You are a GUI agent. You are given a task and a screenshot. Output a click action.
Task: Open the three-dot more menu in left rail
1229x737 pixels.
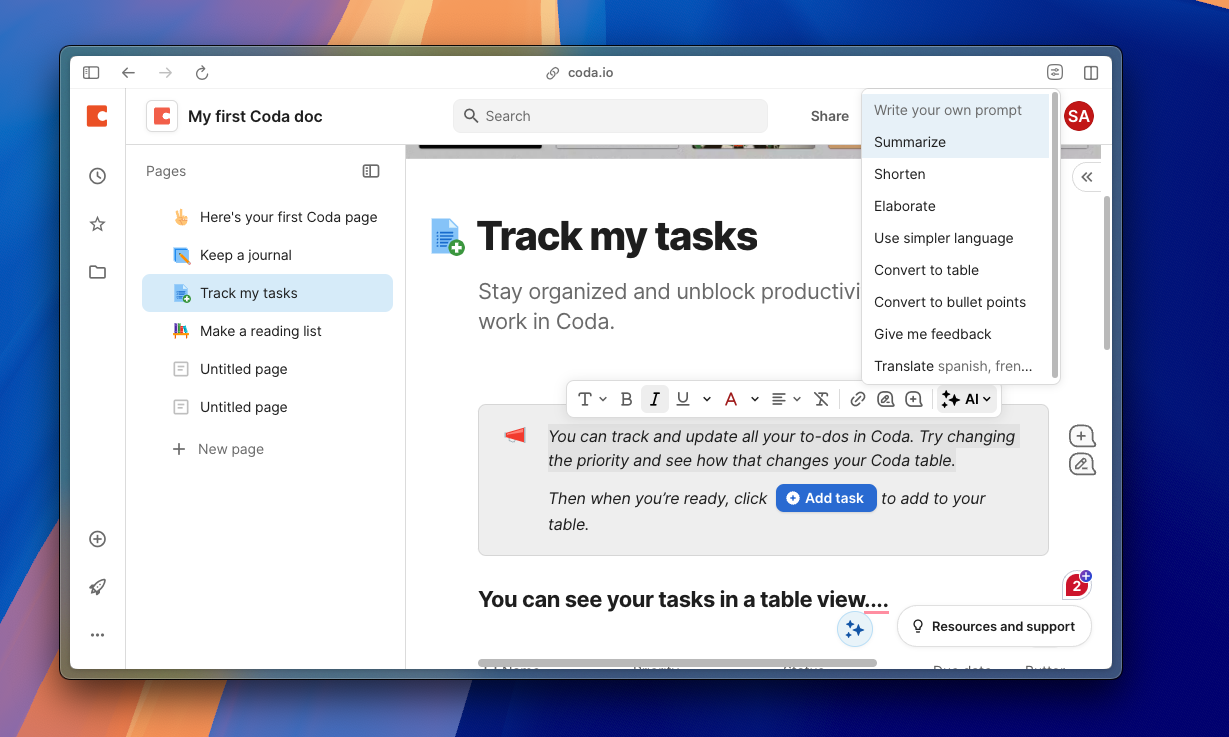tap(97, 635)
